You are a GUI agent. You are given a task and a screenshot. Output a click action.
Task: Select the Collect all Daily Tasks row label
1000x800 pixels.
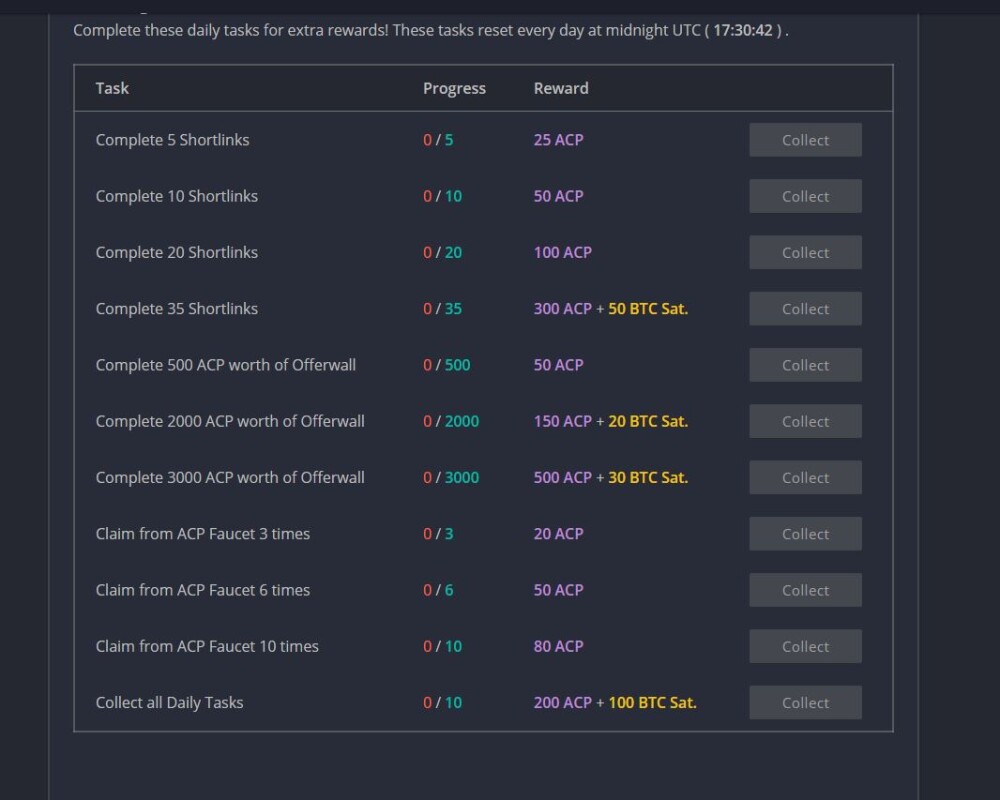pos(170,702)
